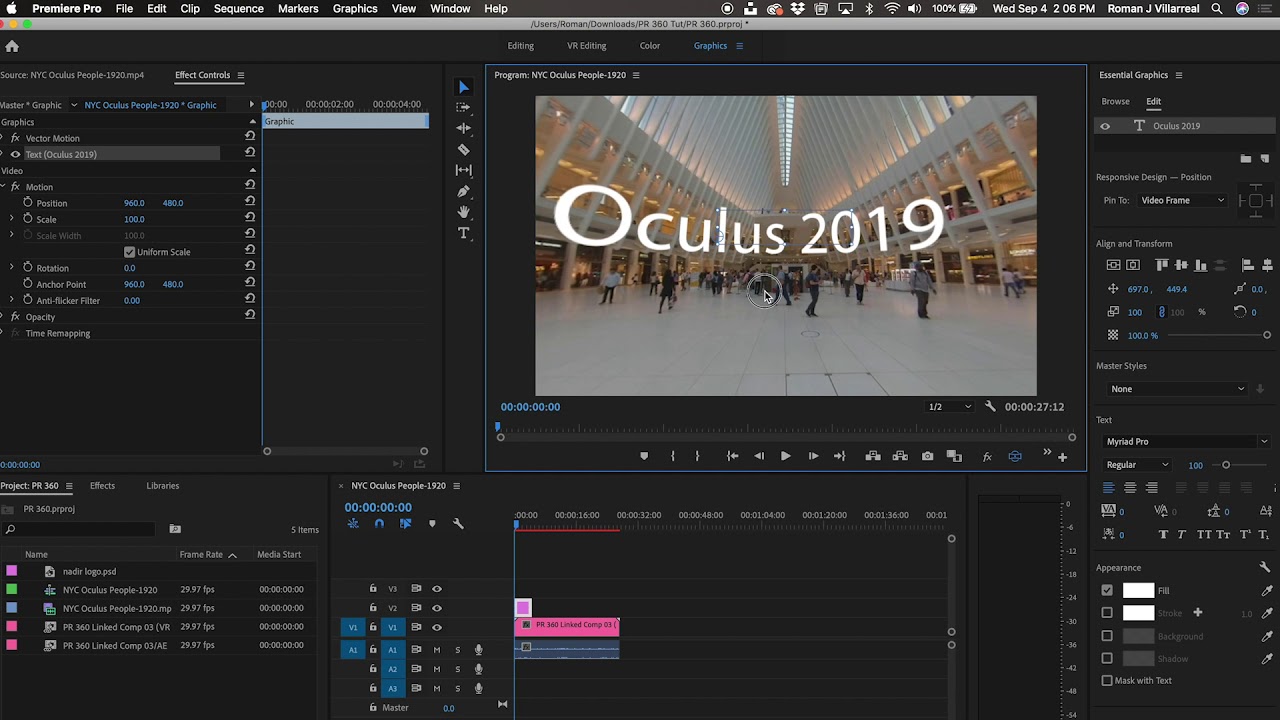
Task: Select the Track Select Forward tool
Action: coord(463,107)
